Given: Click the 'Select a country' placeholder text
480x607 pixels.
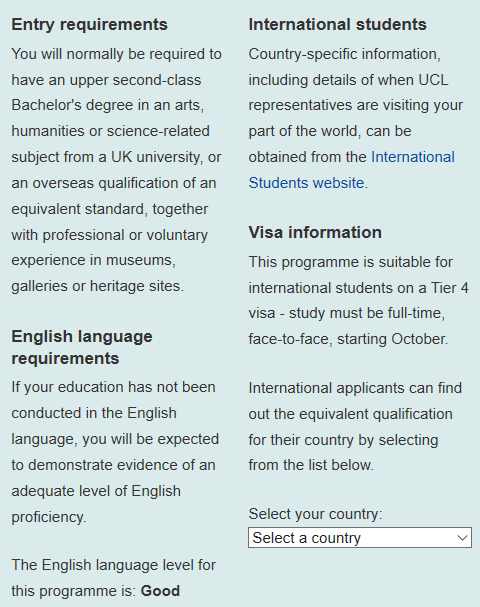Looking at the screenshot, I should pyautogui.click(x=307, y=538).
